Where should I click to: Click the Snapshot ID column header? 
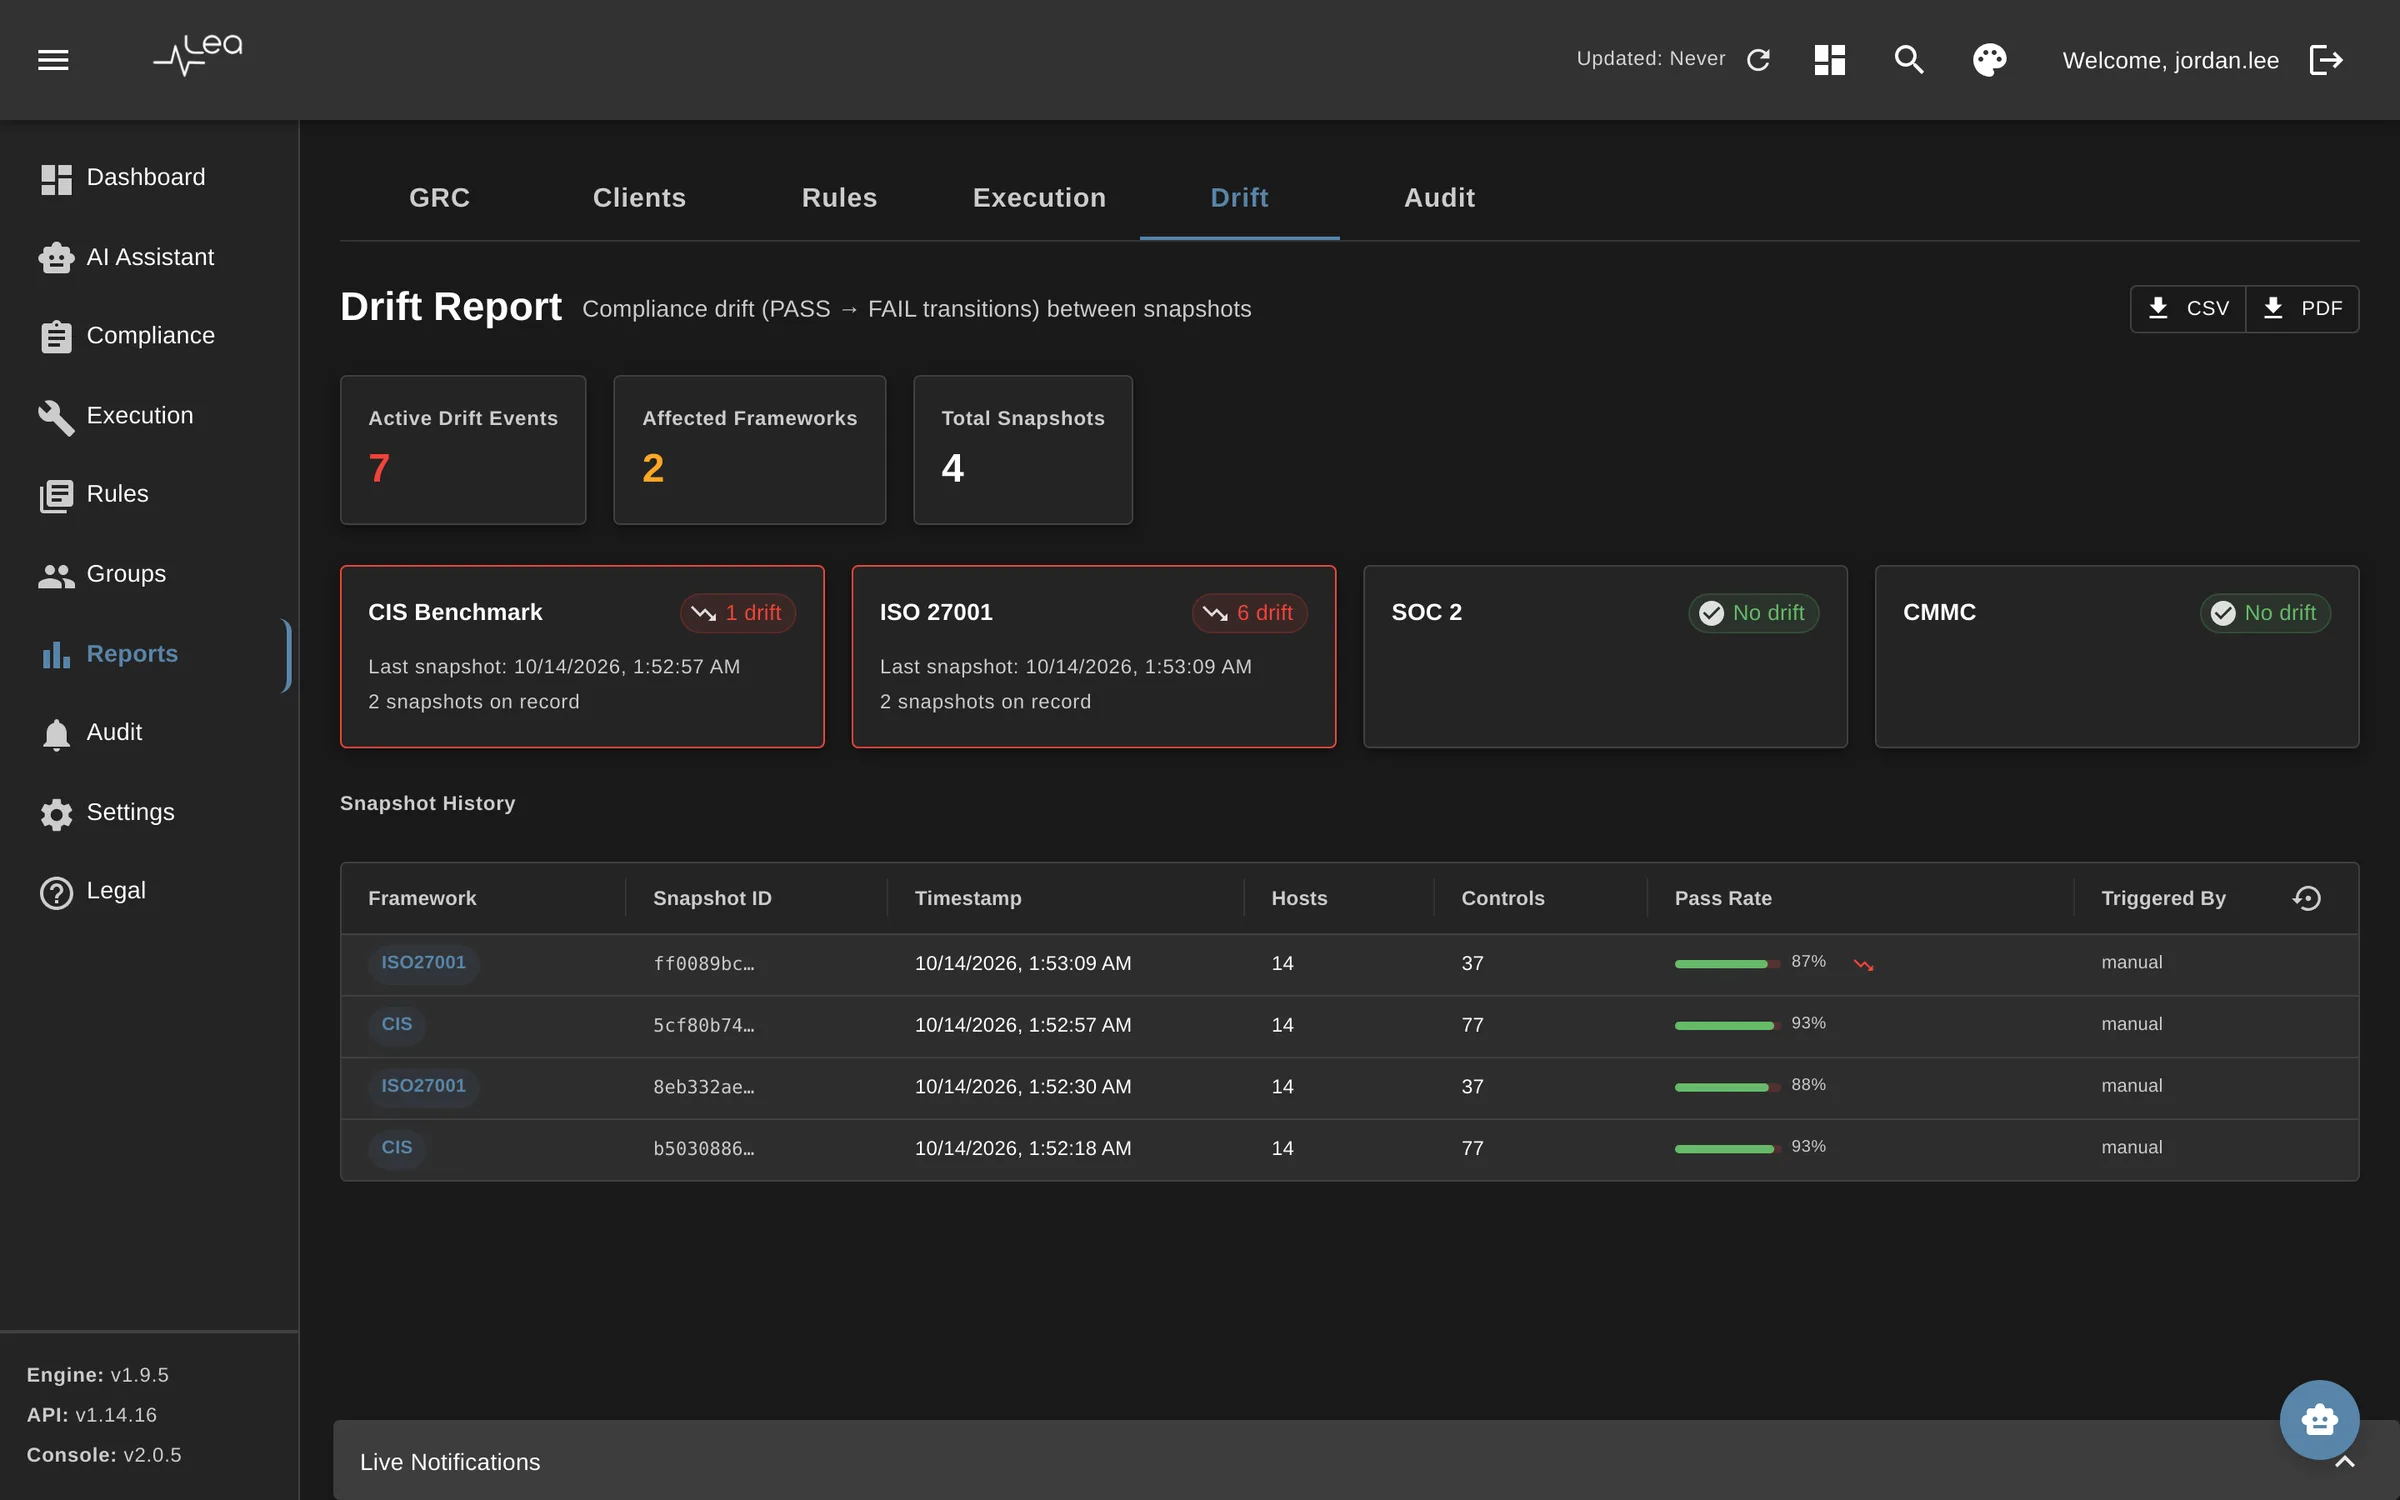pyautogui.click(x=712, y=898)
